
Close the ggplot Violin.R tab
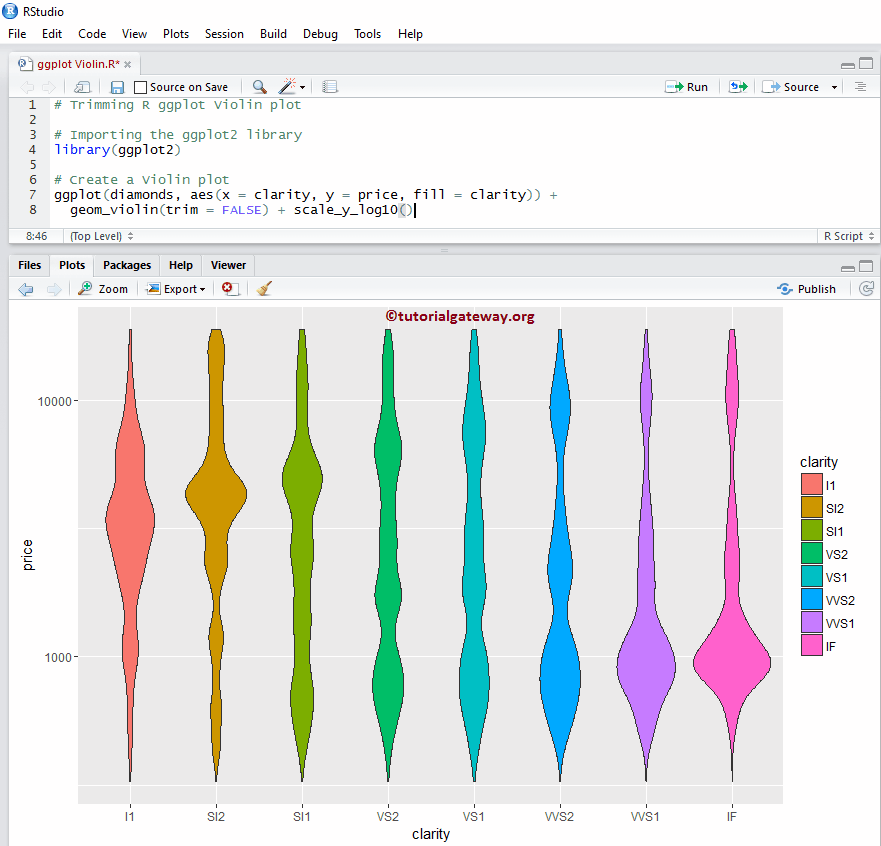[x=129, y=64]
